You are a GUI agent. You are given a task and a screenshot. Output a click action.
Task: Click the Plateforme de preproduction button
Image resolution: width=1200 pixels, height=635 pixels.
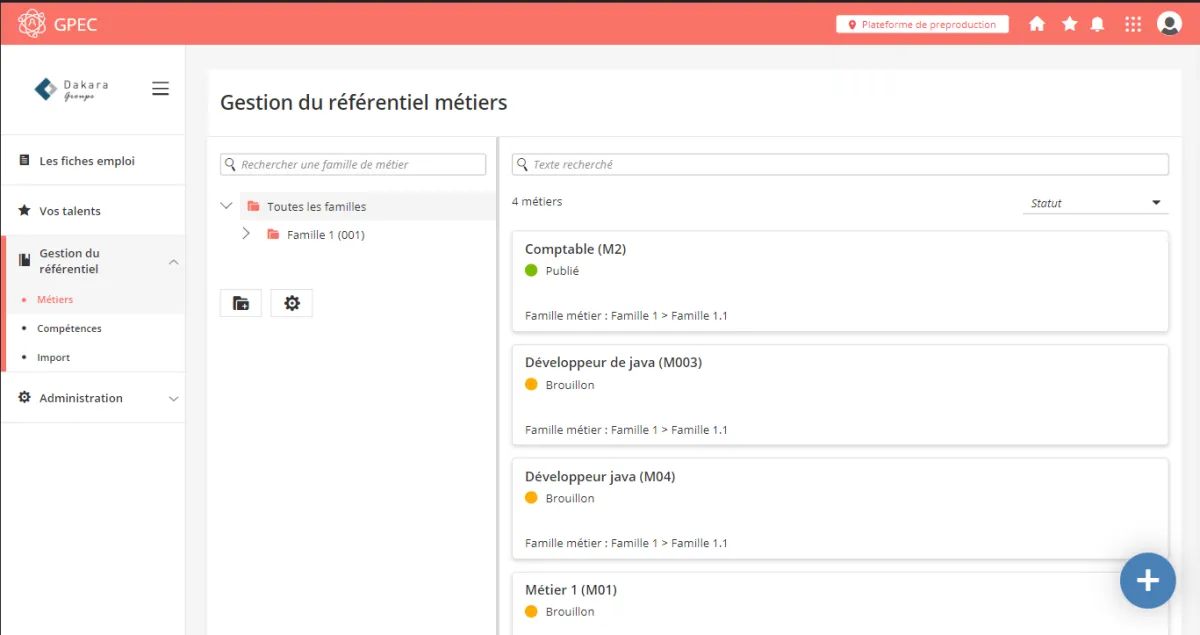point(922,24)
